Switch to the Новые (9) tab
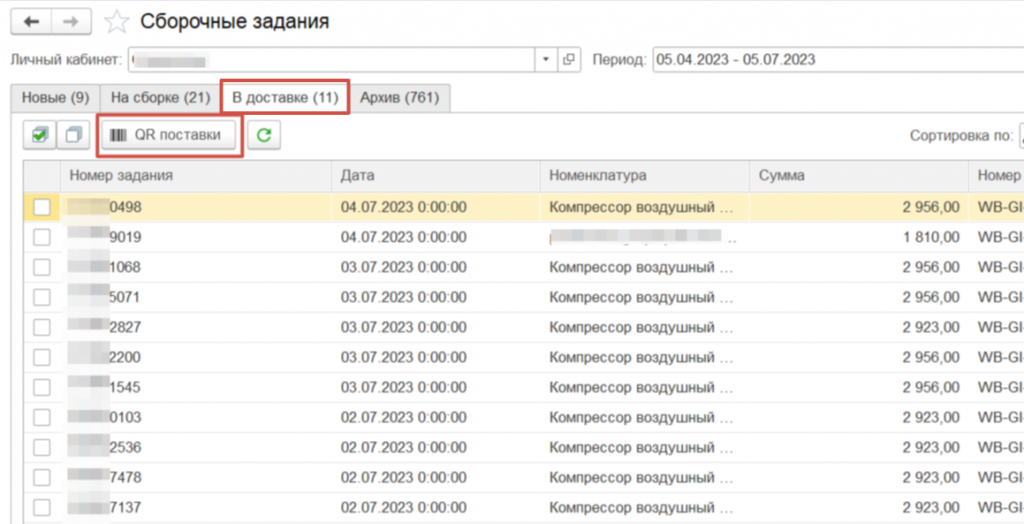 pos(55,98)
